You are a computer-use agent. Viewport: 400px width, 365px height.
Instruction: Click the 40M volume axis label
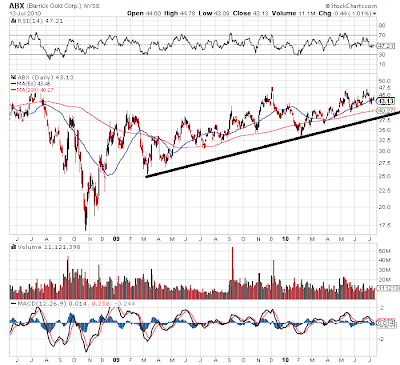tap(384, 261)
